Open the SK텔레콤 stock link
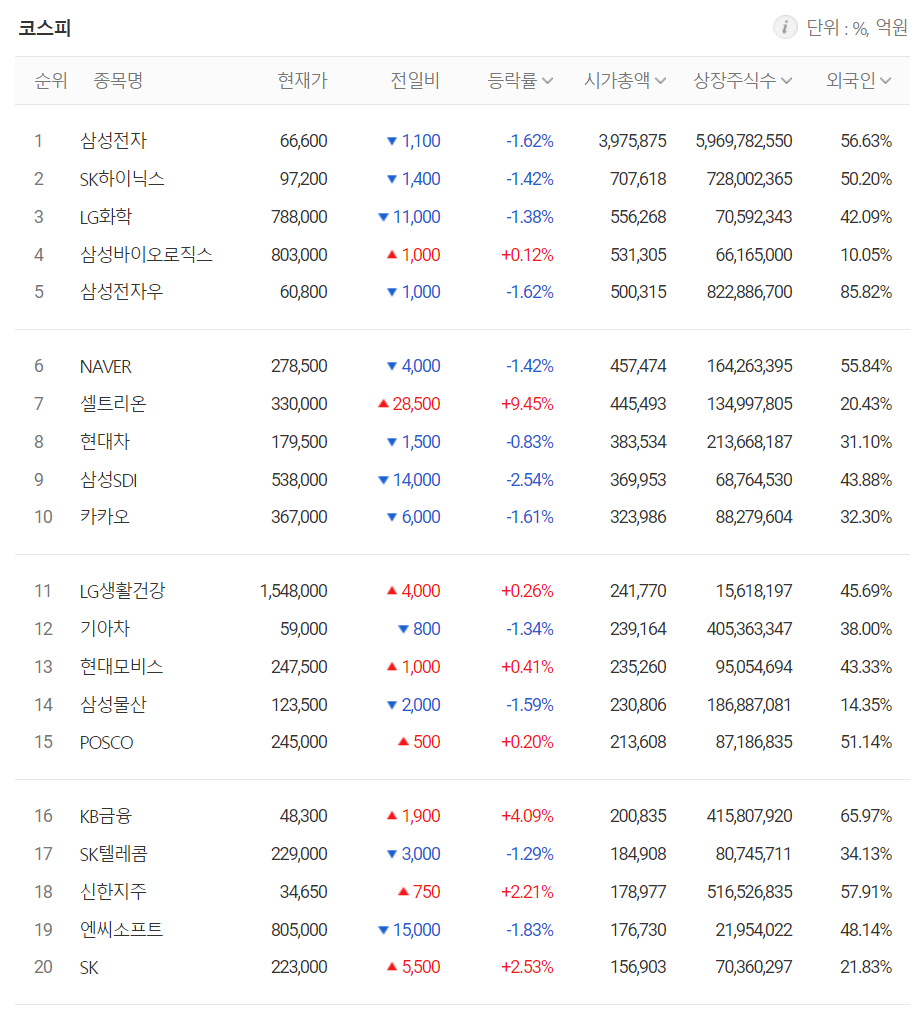 point(113,854)
